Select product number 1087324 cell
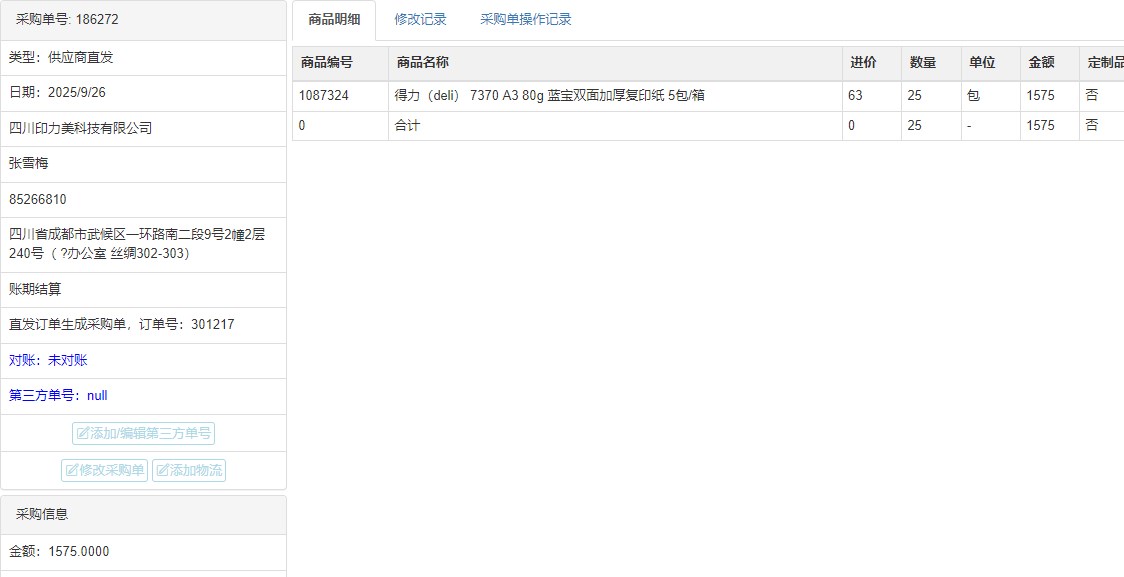1124x577 pixels. pyautogui.click(x=324, y=96)
